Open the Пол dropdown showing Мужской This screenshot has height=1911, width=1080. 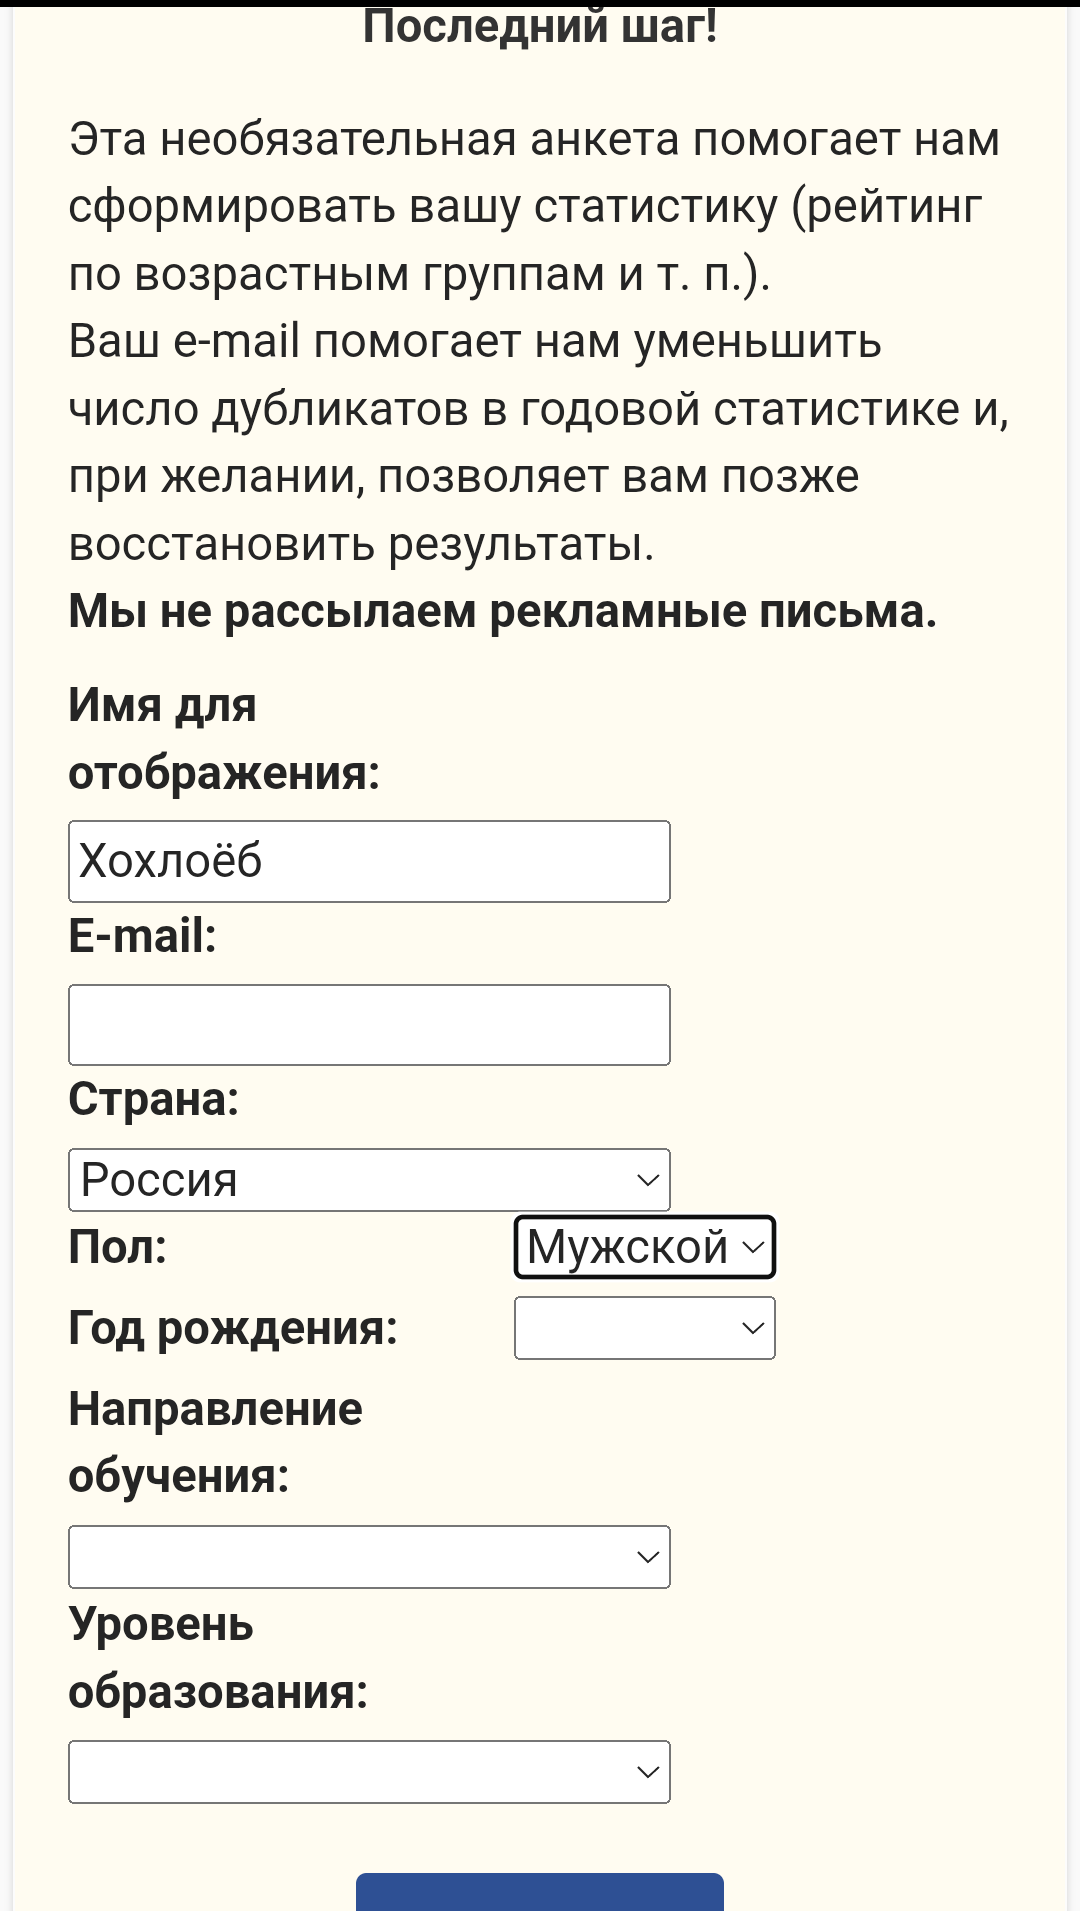tap(644, 1247)
